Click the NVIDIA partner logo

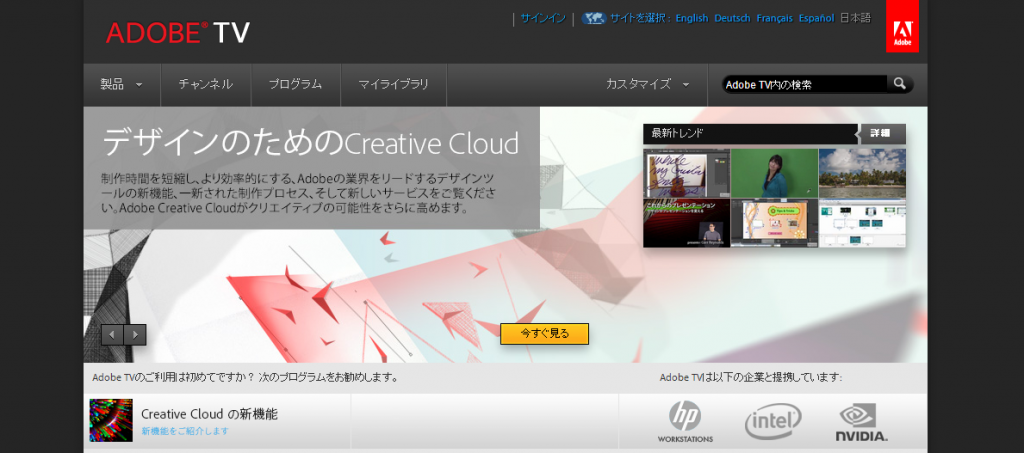point(861,422)
